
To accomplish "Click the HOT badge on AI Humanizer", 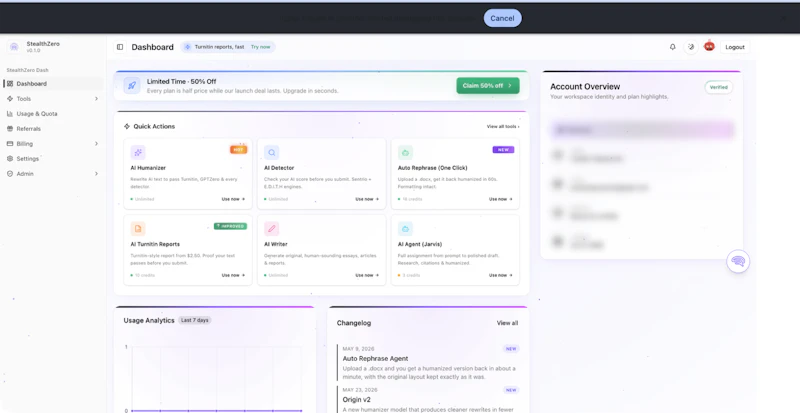I will pyautogui.click(x=238, y=150).
